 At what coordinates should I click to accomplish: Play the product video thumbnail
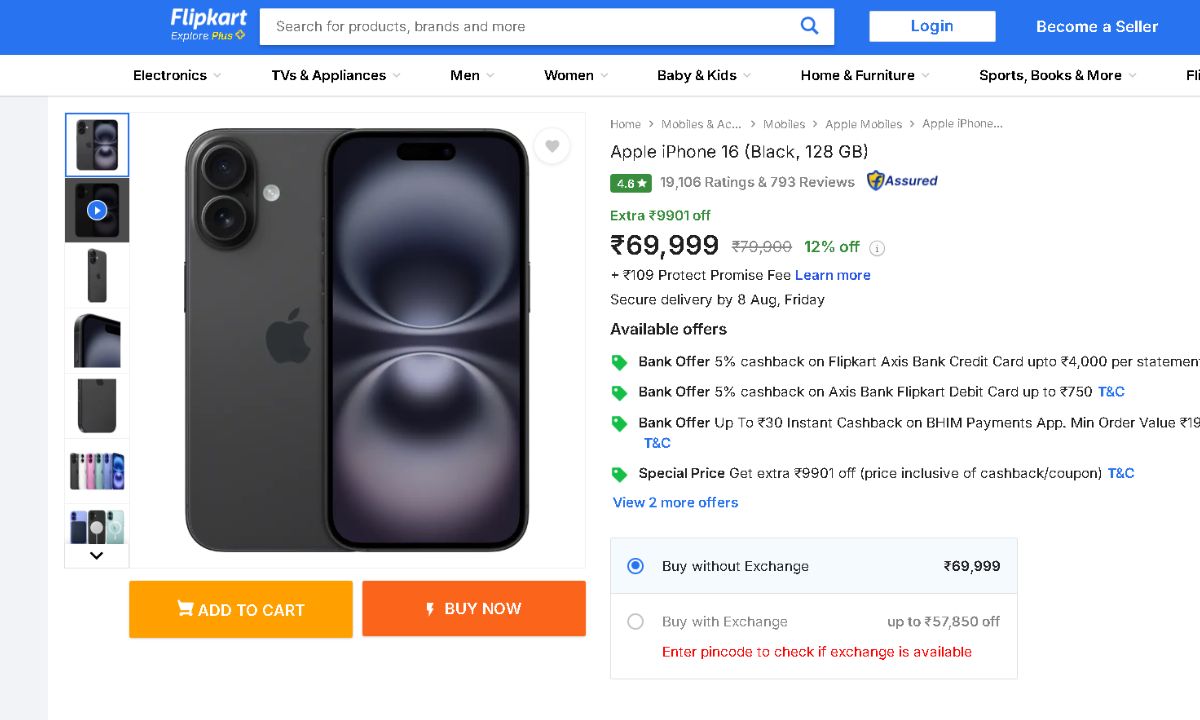coord(97,210)
